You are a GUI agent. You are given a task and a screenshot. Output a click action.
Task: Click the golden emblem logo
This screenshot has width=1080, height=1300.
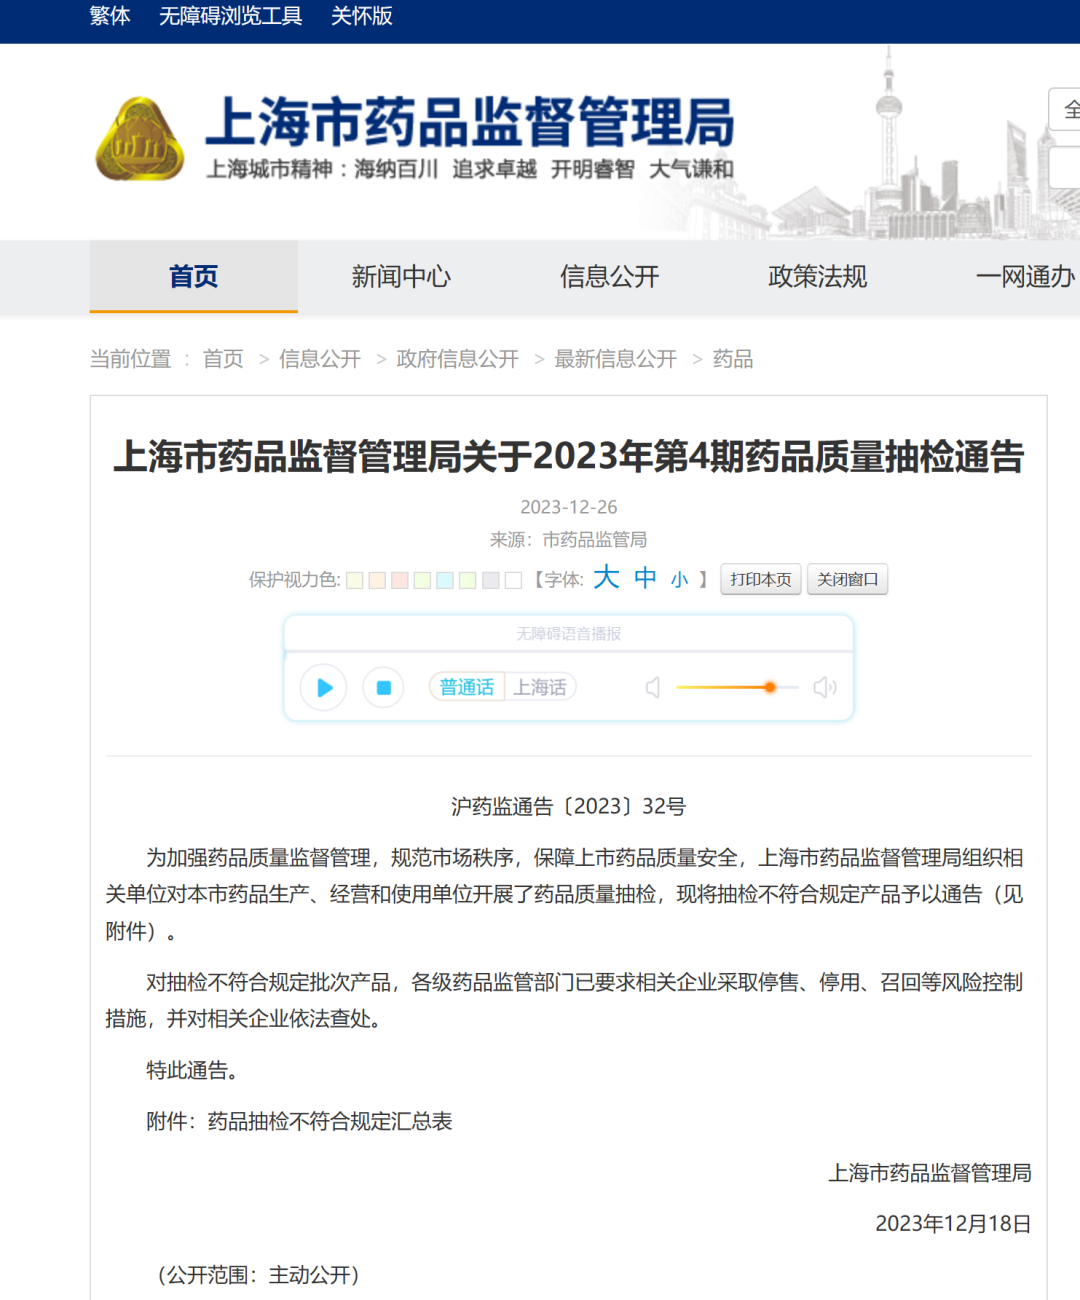click(x=139, y=139)
